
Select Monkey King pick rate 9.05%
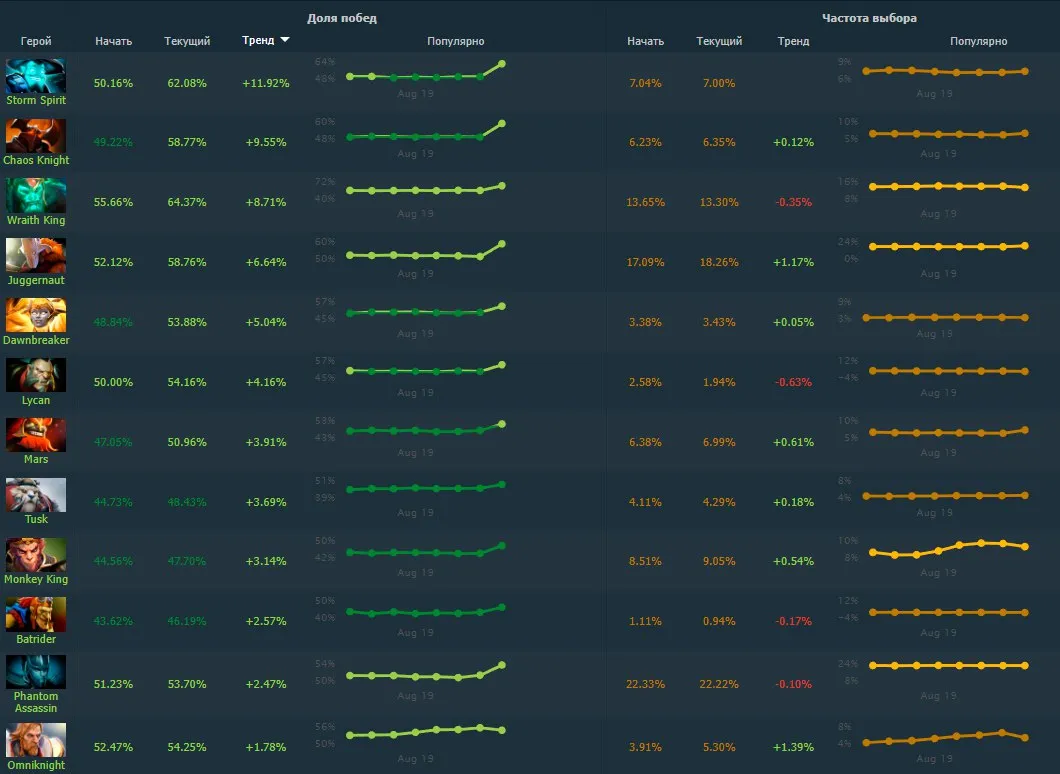click(x=719, y=561)
